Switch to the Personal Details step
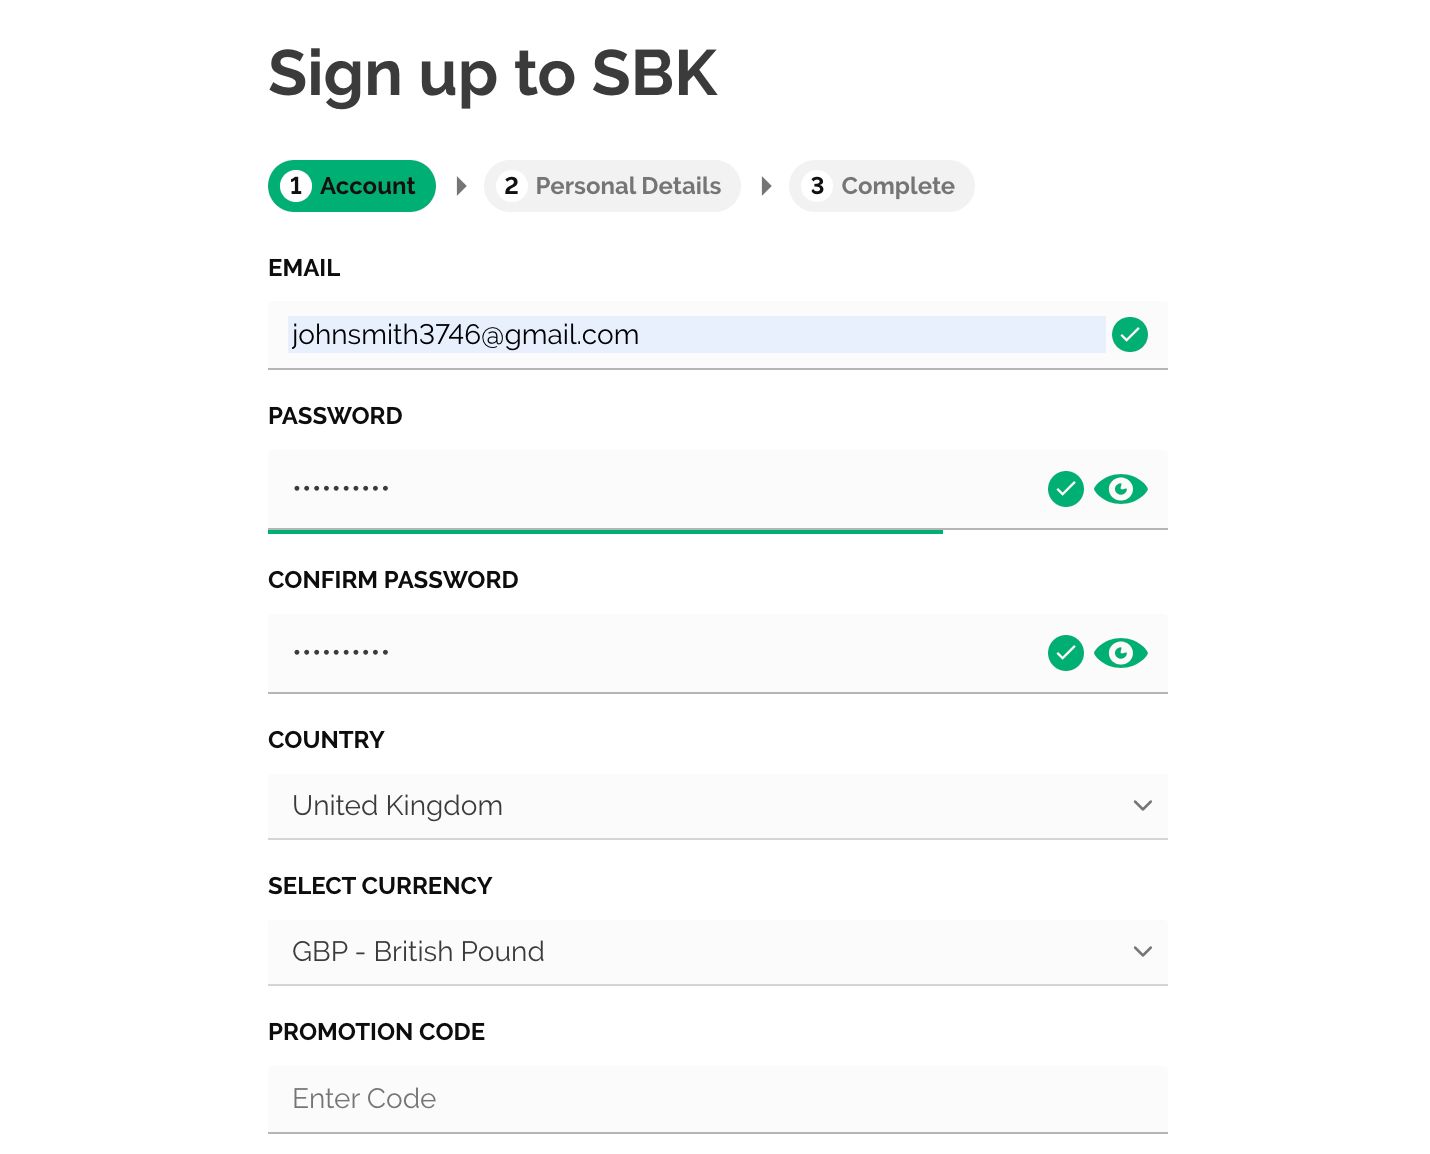1430x1154 pixels. tap(612, 185)
